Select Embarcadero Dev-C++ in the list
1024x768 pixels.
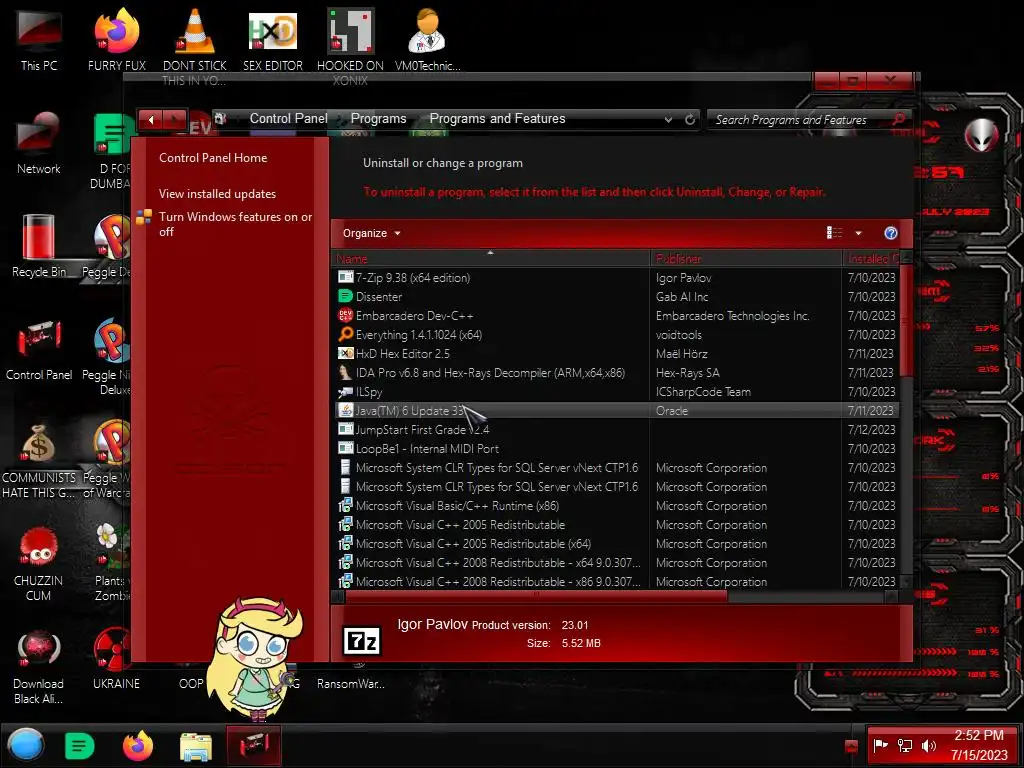[616, 315]
